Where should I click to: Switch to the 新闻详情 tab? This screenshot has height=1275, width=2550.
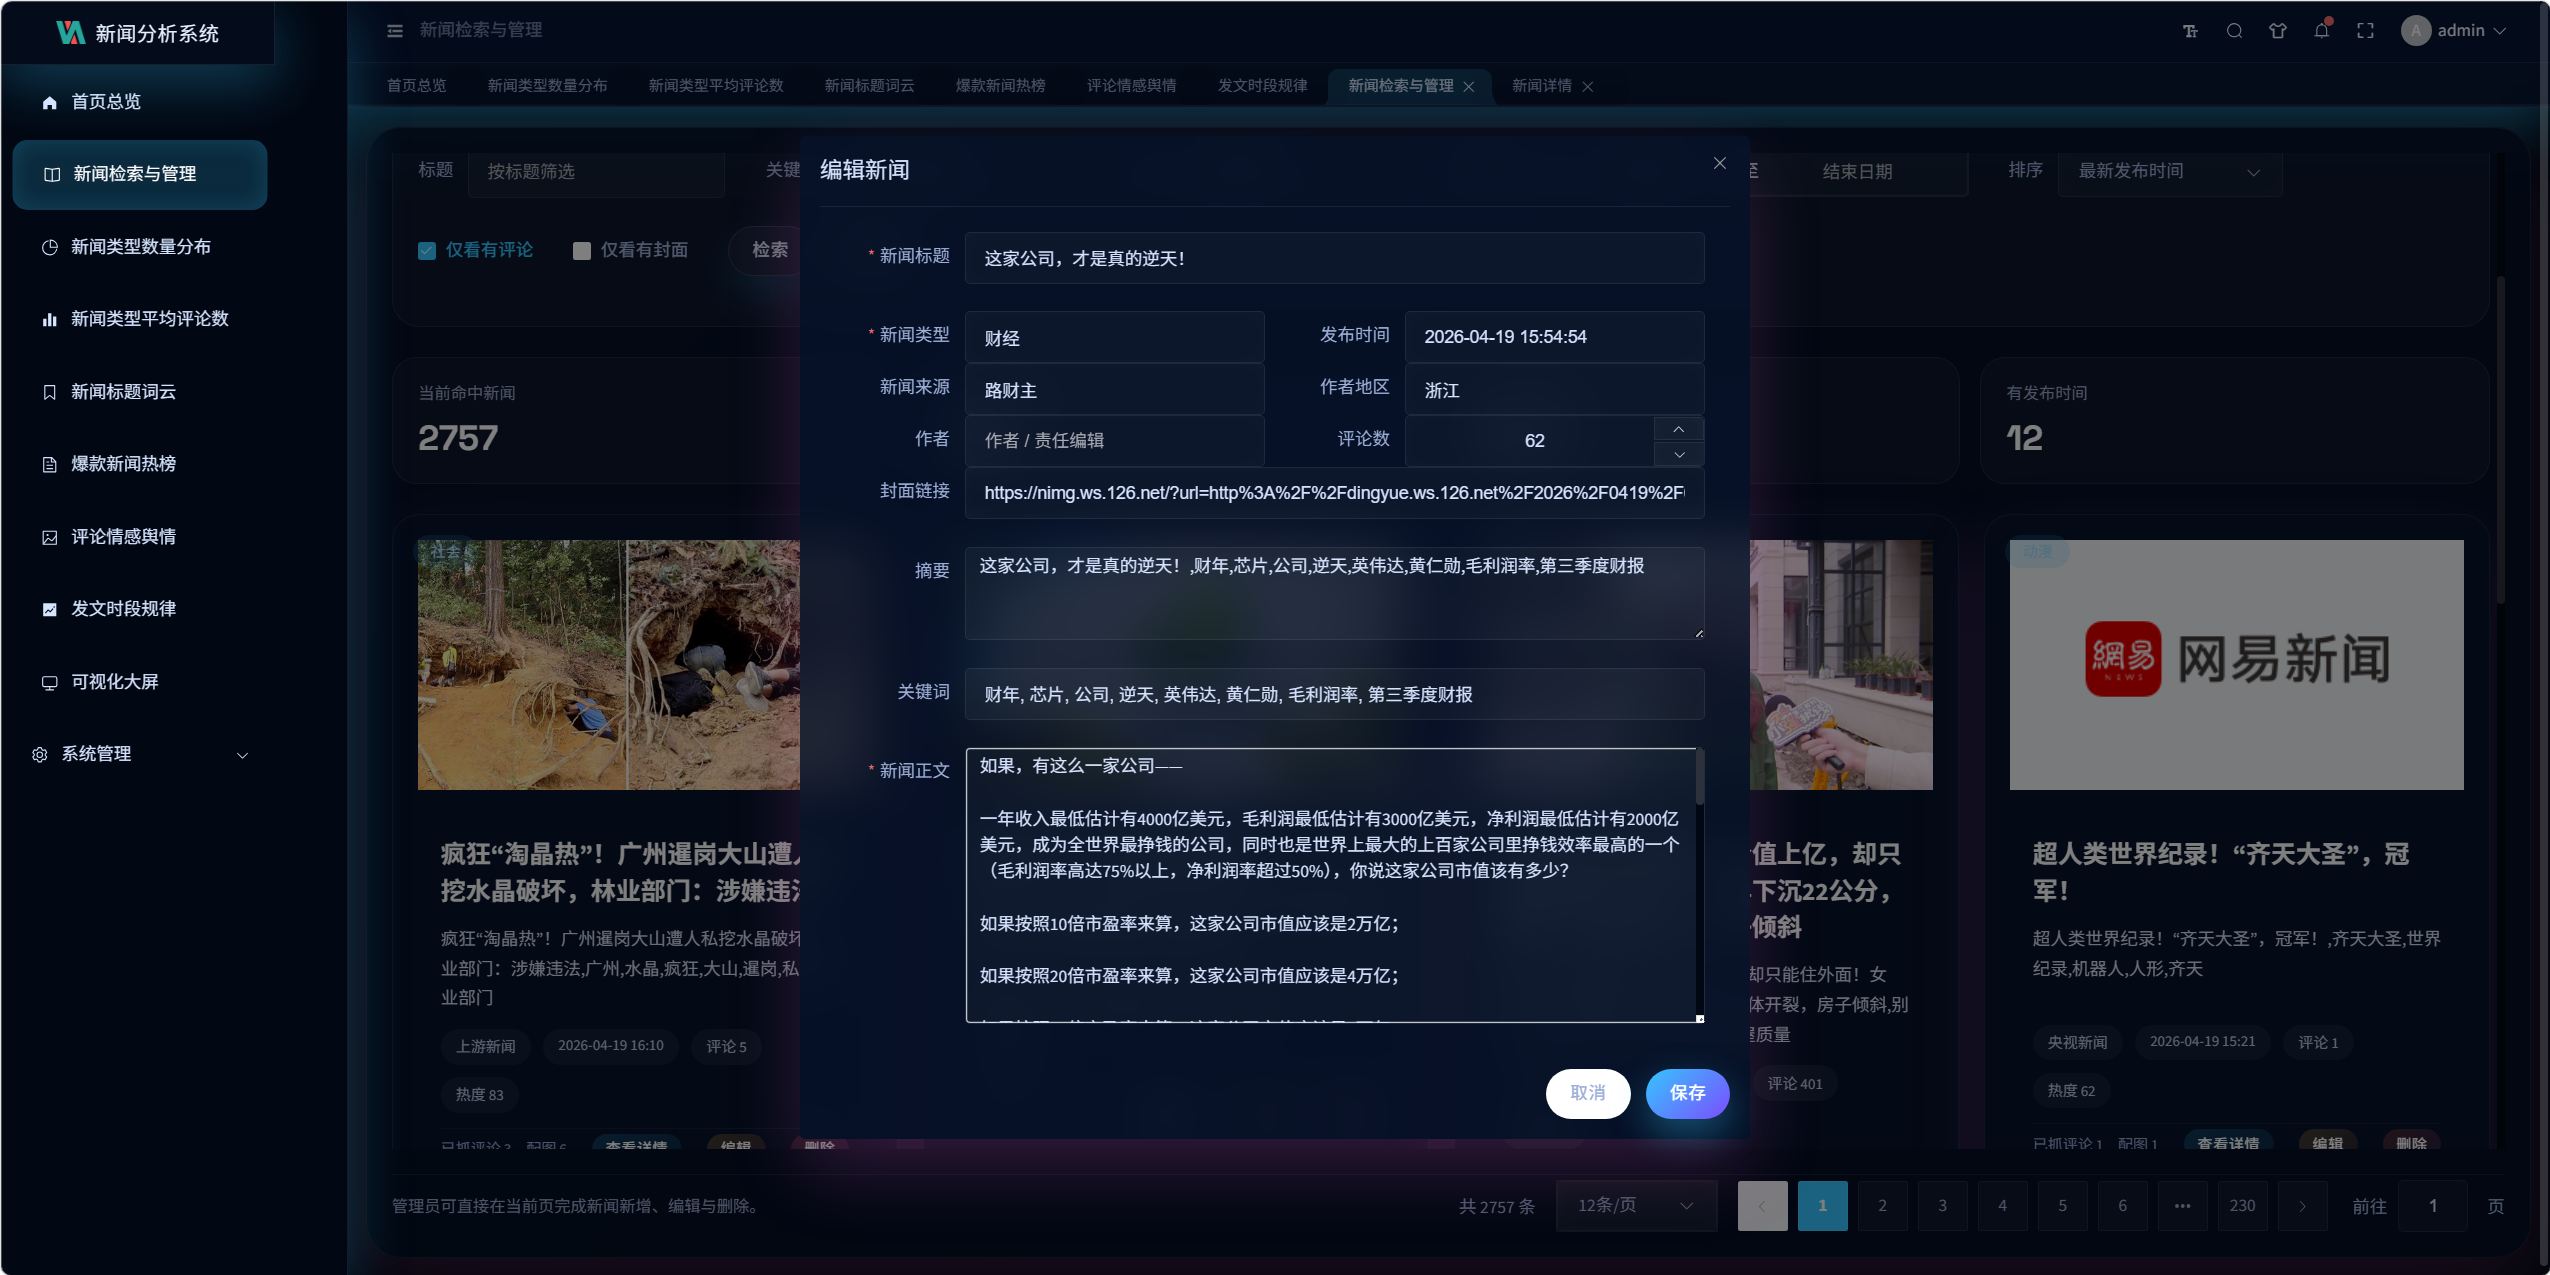point(1541,86)
